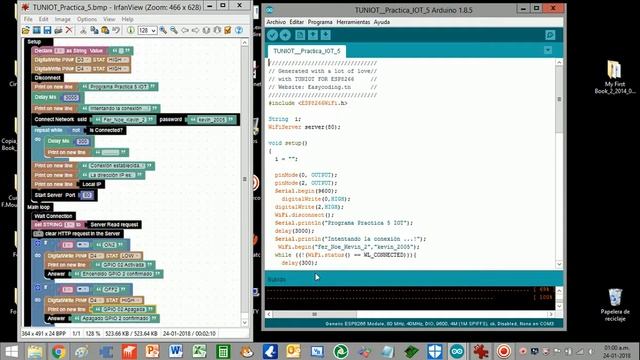
Task: Open Chrome from taskbar
Action: [58, 351]
